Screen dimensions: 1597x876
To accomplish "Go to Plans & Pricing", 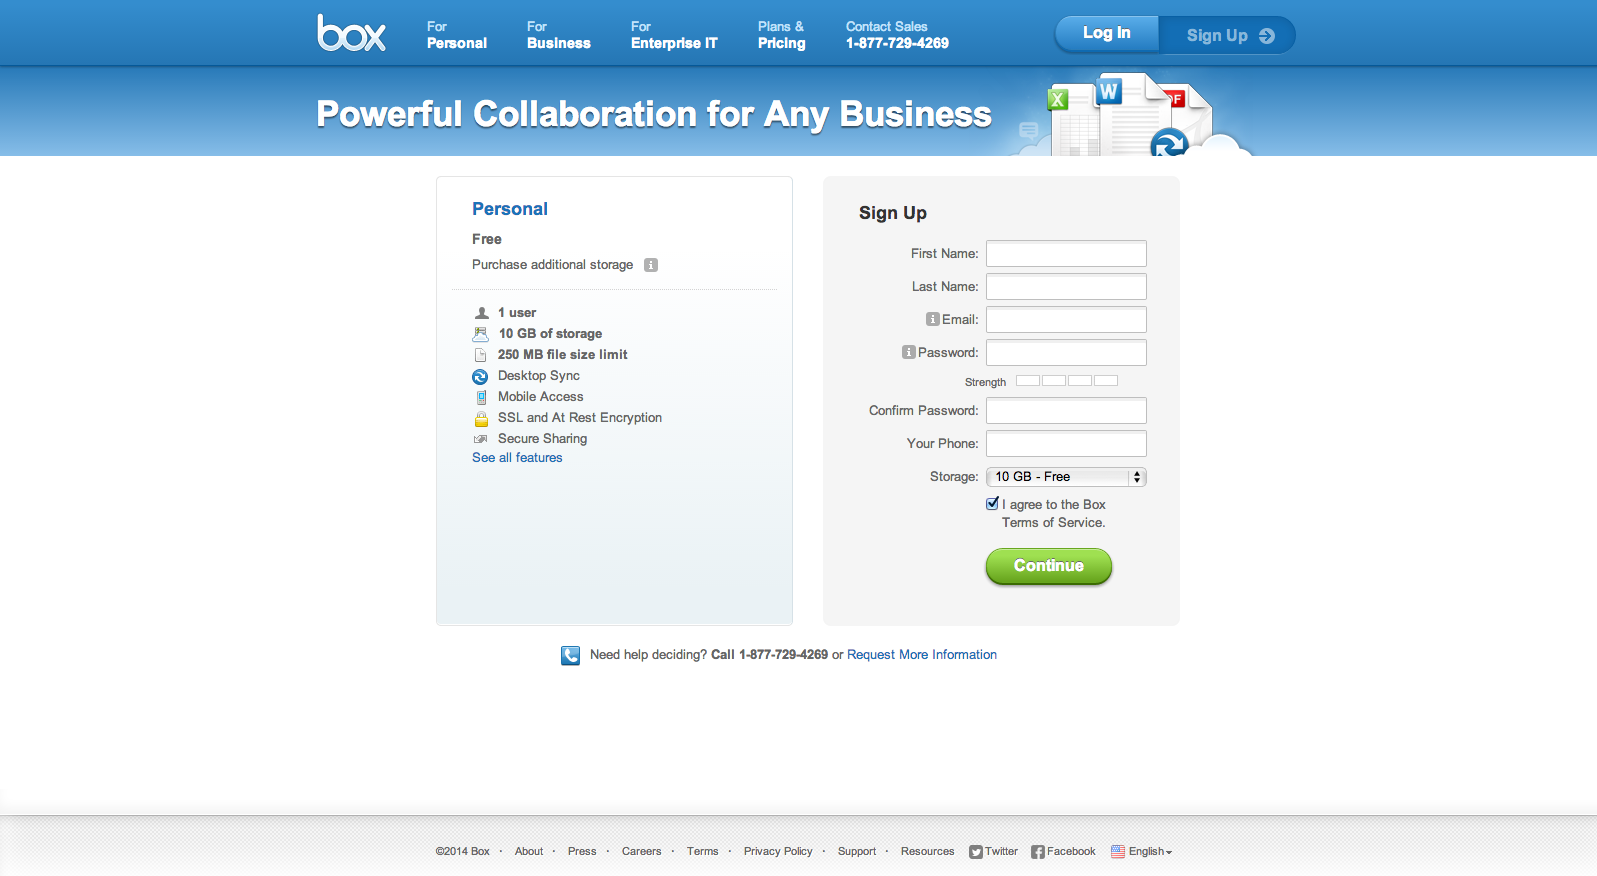I will 781,35.
